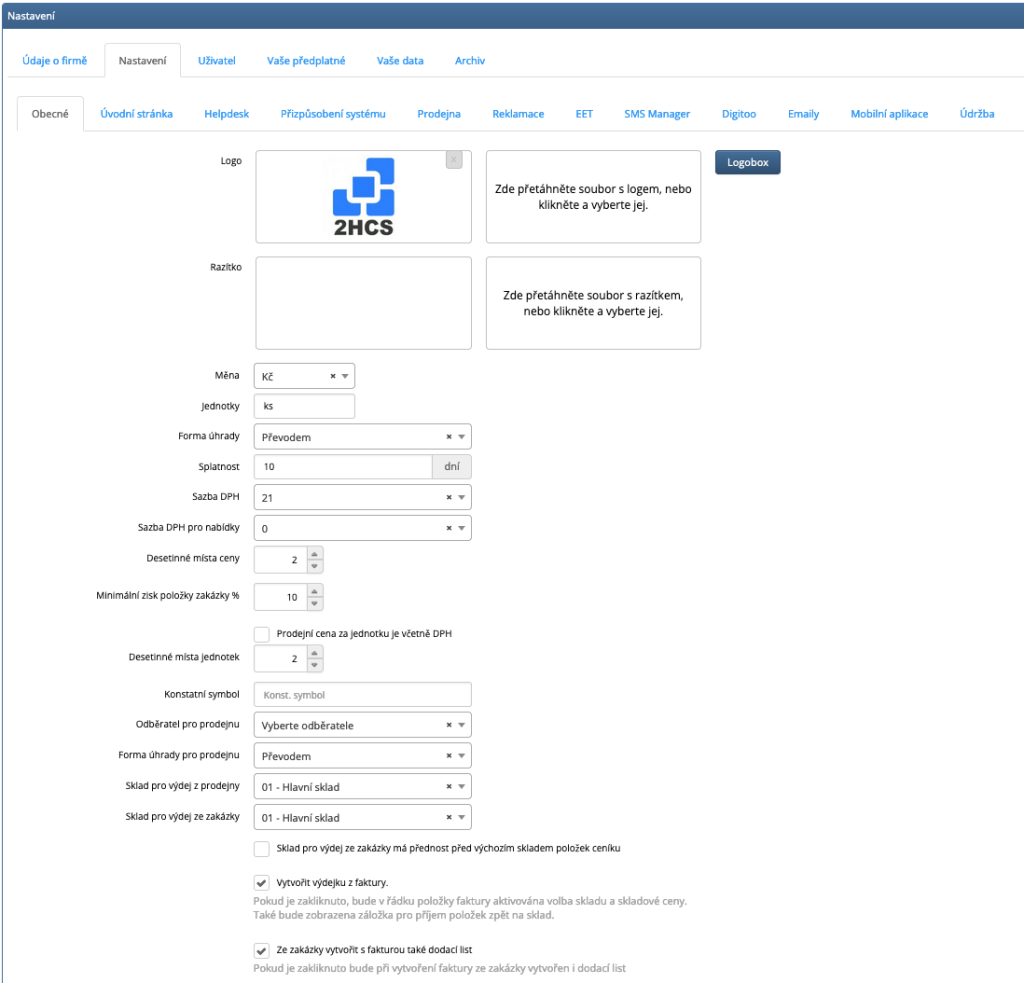Click the Konstatní symbol input field

(363, 695)
